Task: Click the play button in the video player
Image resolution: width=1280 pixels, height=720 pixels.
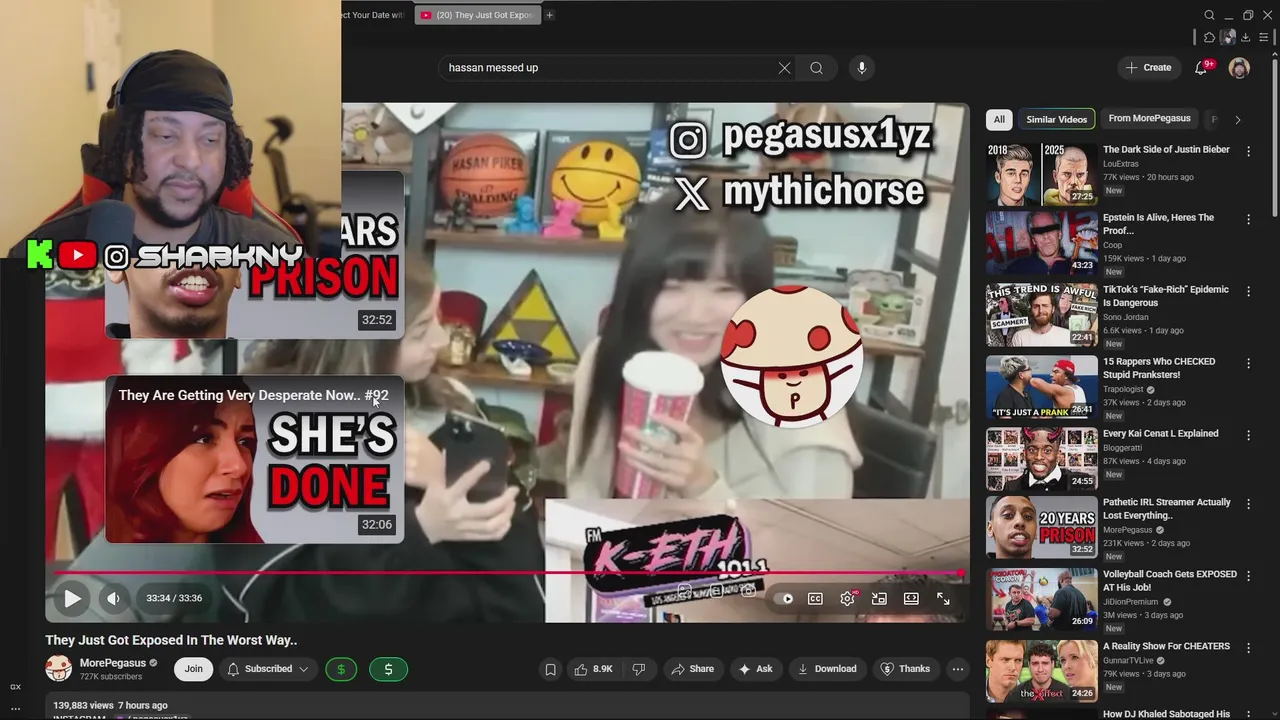Action: tap(72, 598)
